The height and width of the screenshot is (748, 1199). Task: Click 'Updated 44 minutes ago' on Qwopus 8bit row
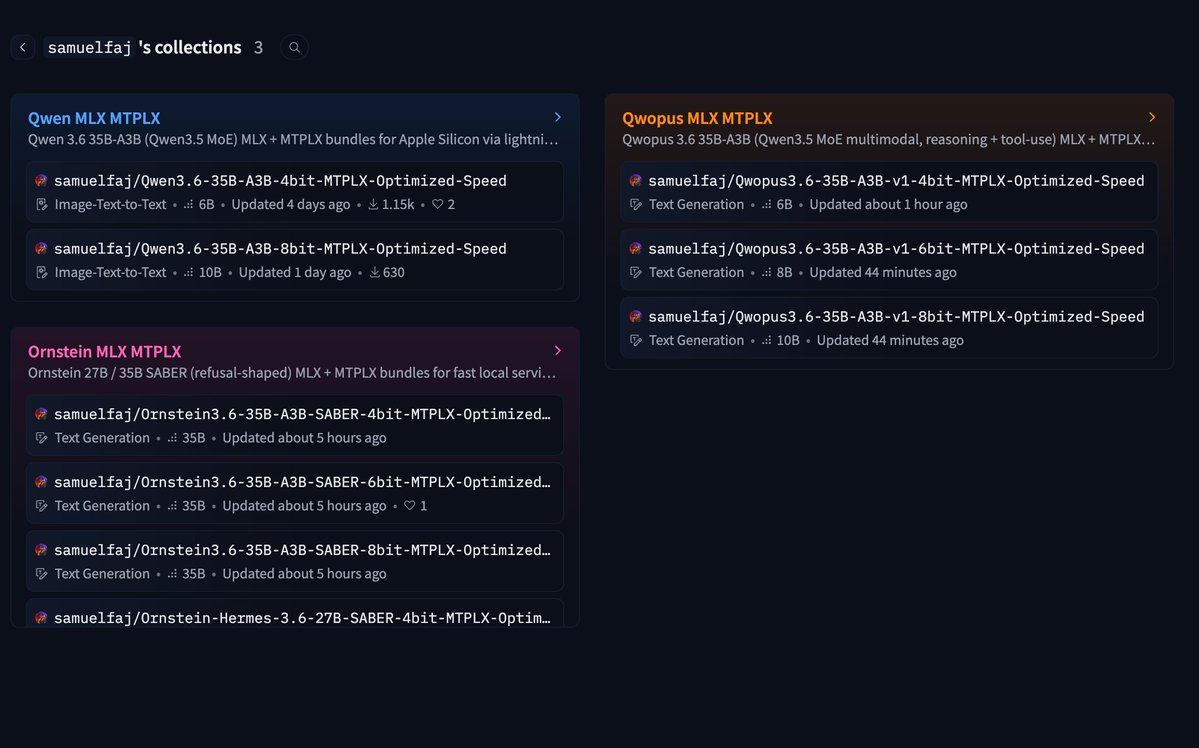890,340
